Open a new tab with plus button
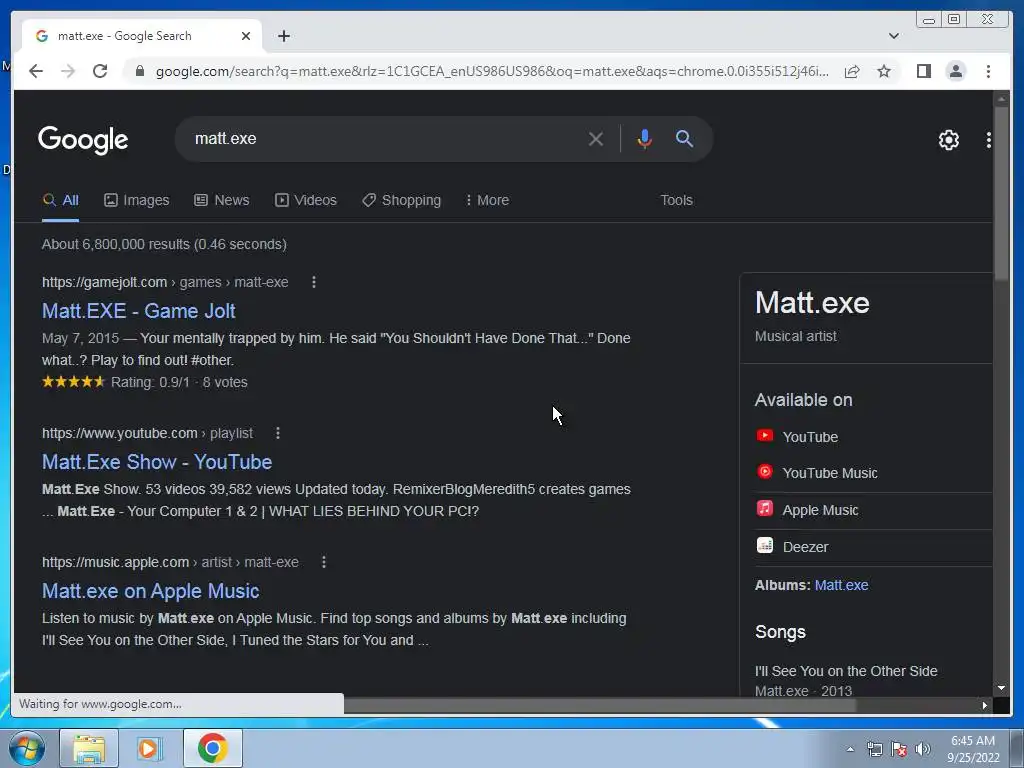Viewport: 1024px width, 768px height. [x=283, y=36]
